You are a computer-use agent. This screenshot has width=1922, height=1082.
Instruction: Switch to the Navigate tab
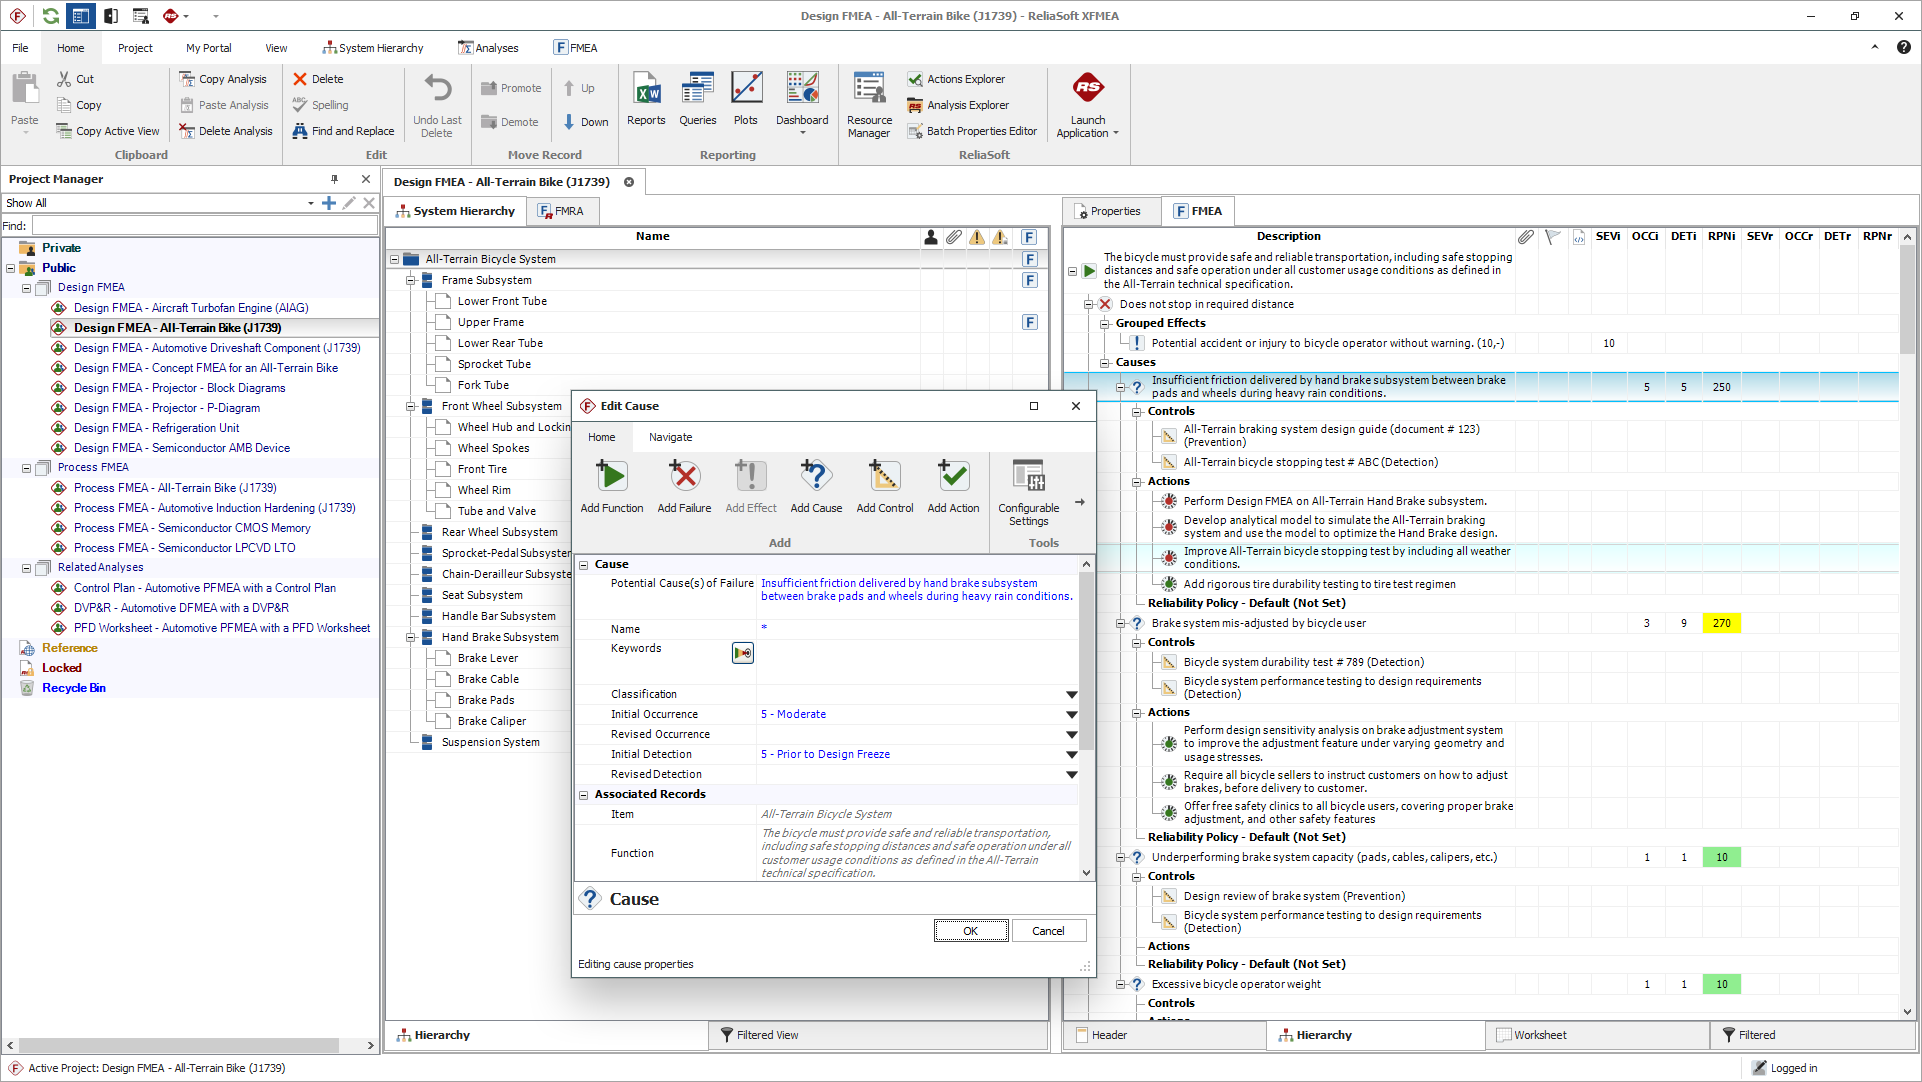tap(670, 437)
